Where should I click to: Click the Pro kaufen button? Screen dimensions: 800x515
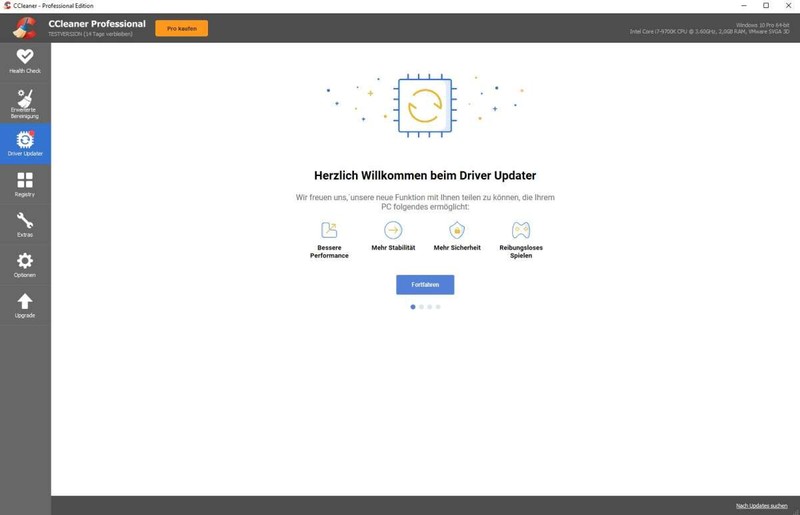pyautogui.click(x=182, y=29)
